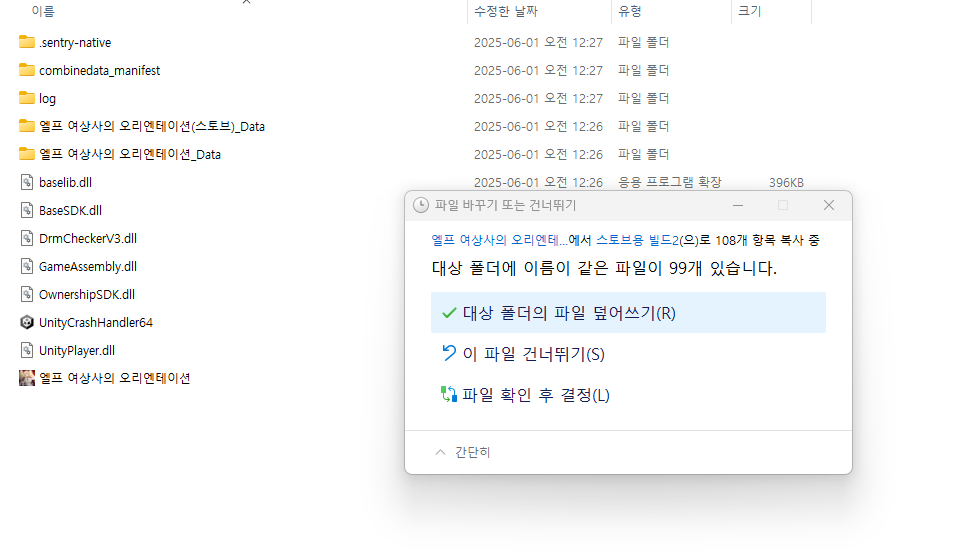
Task: Close the 파일 바꾸기 또는 건너뛰기 dialog
Action: pyautogui.click(x=829, y=205)
